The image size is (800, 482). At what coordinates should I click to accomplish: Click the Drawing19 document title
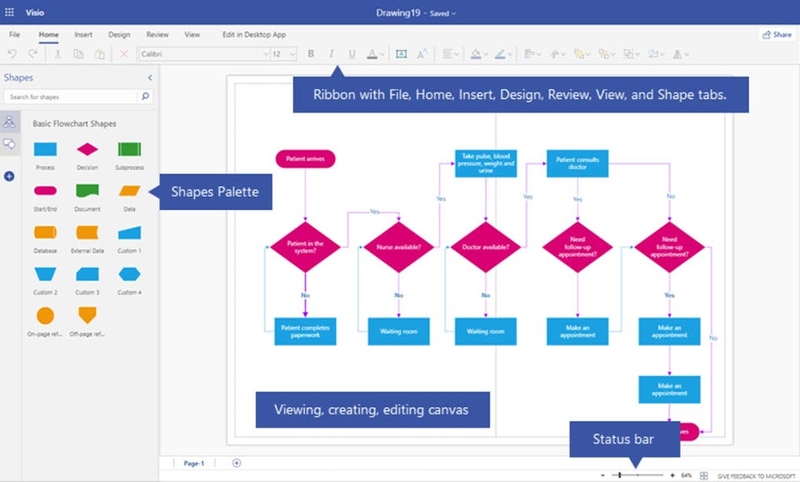[x=397, y=13]
